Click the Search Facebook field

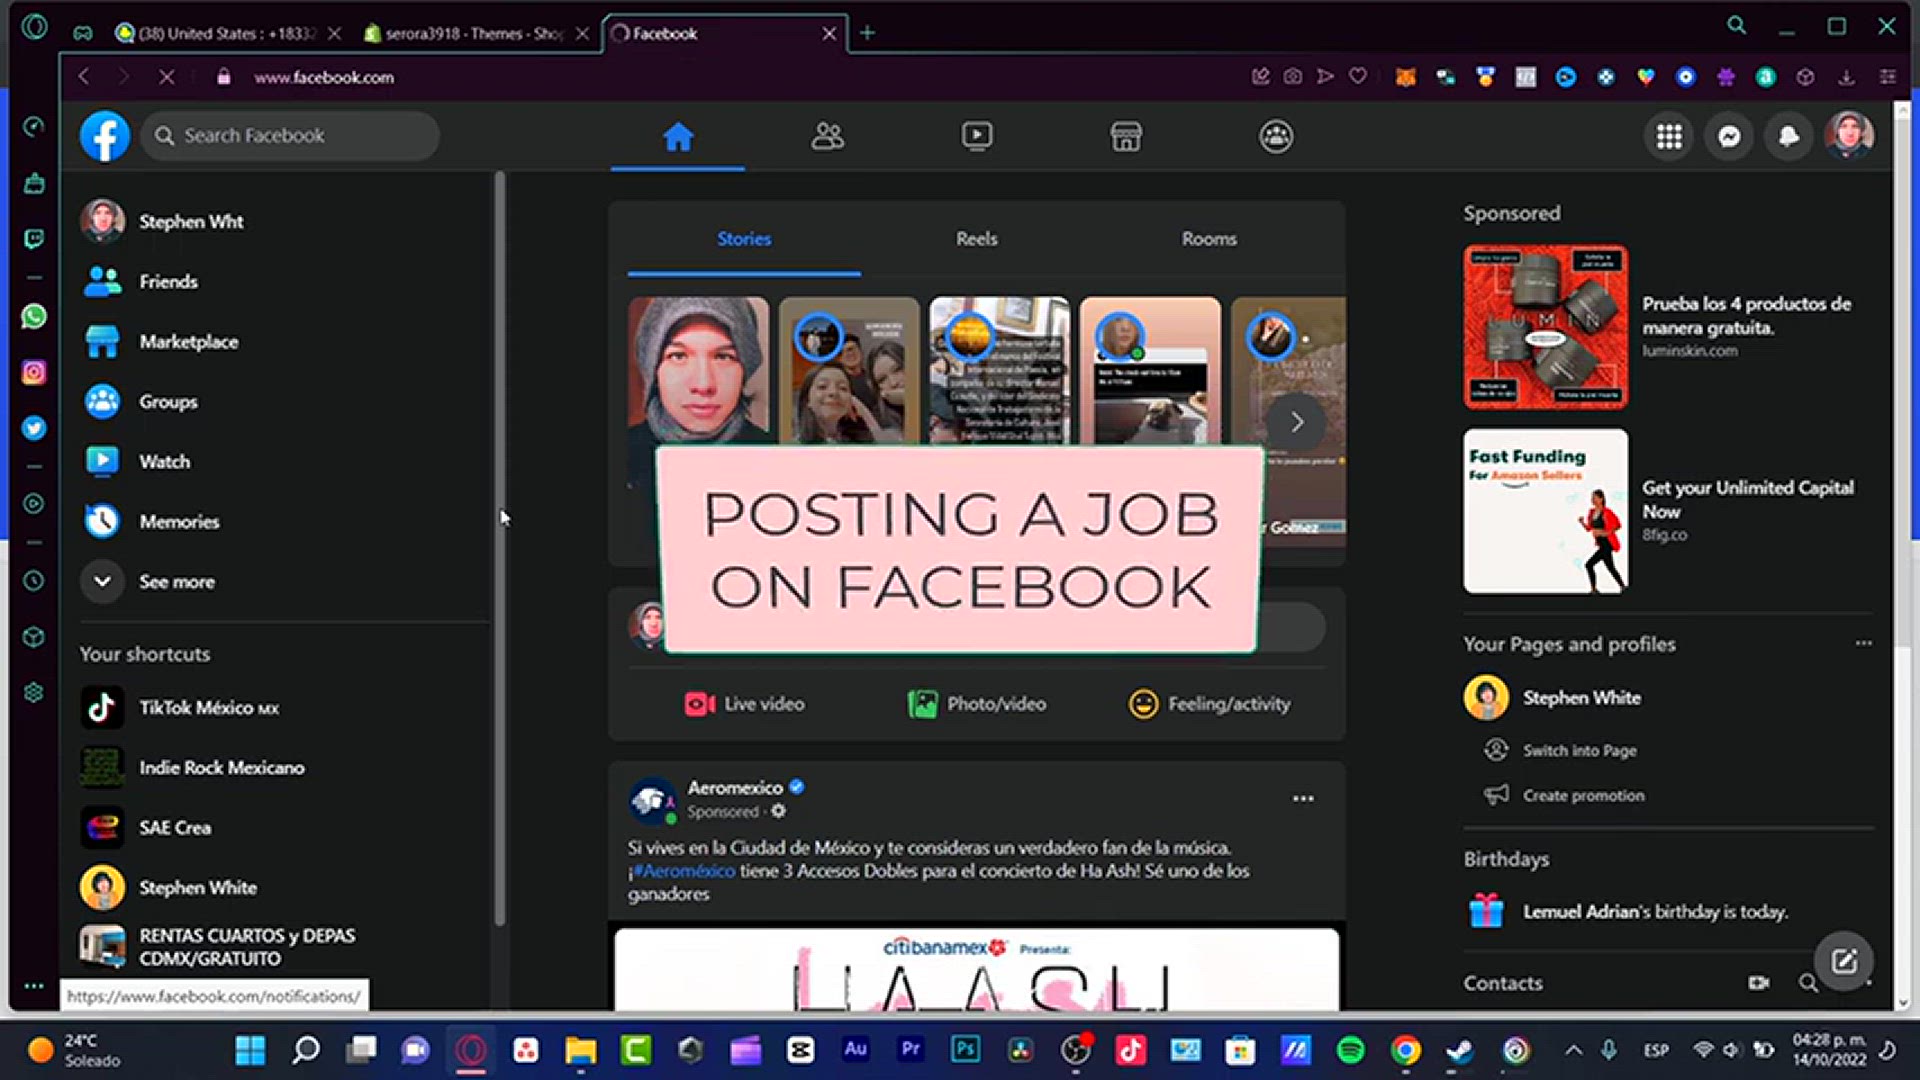289,135
